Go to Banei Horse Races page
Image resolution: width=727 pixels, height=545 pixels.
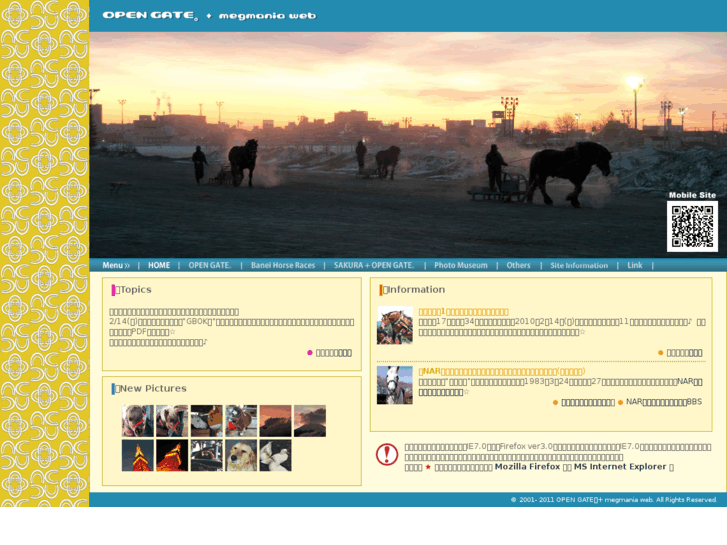point(283,265)
